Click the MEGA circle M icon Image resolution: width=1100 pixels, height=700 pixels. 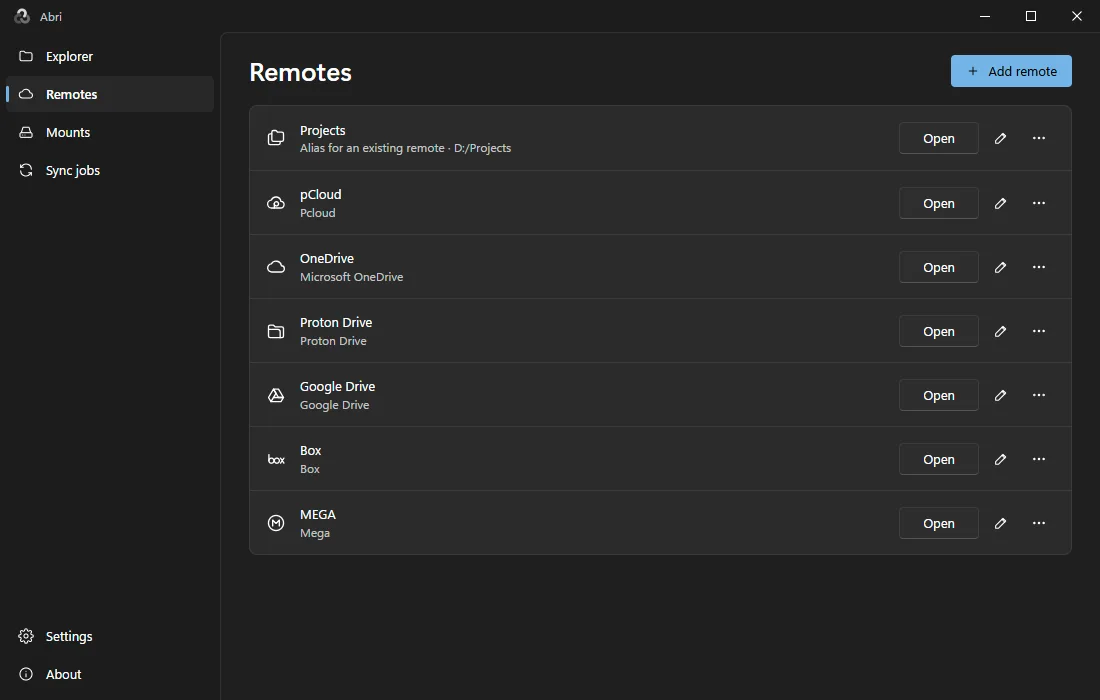pyautogui.click(x=276, y=523)
